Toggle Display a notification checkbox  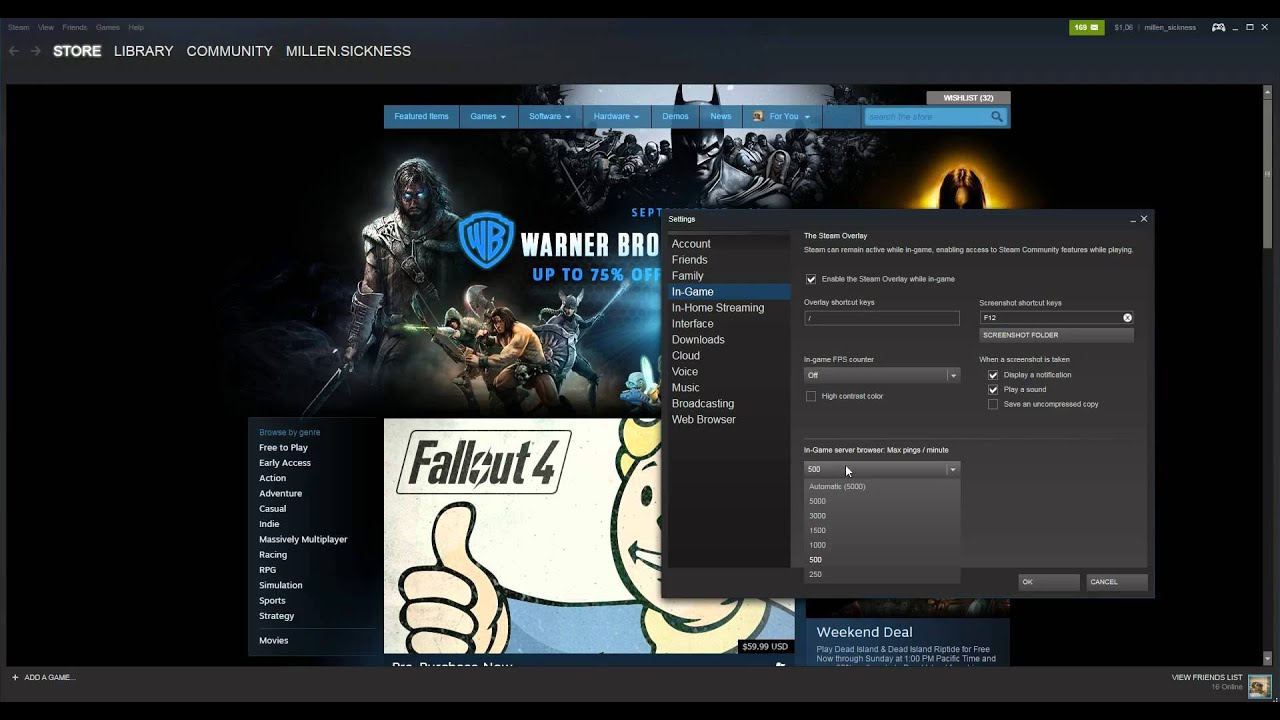pyautogui.click(x=993, y=375)
